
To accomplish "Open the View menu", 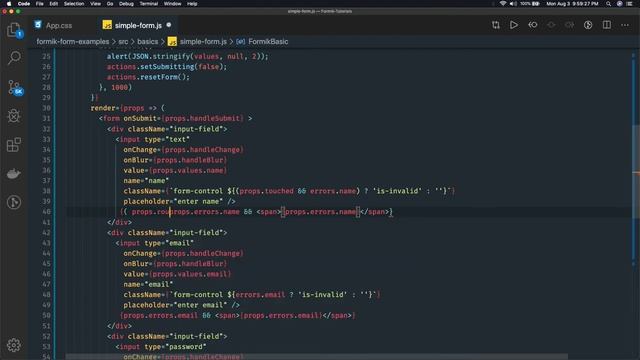I will point(96,4).
